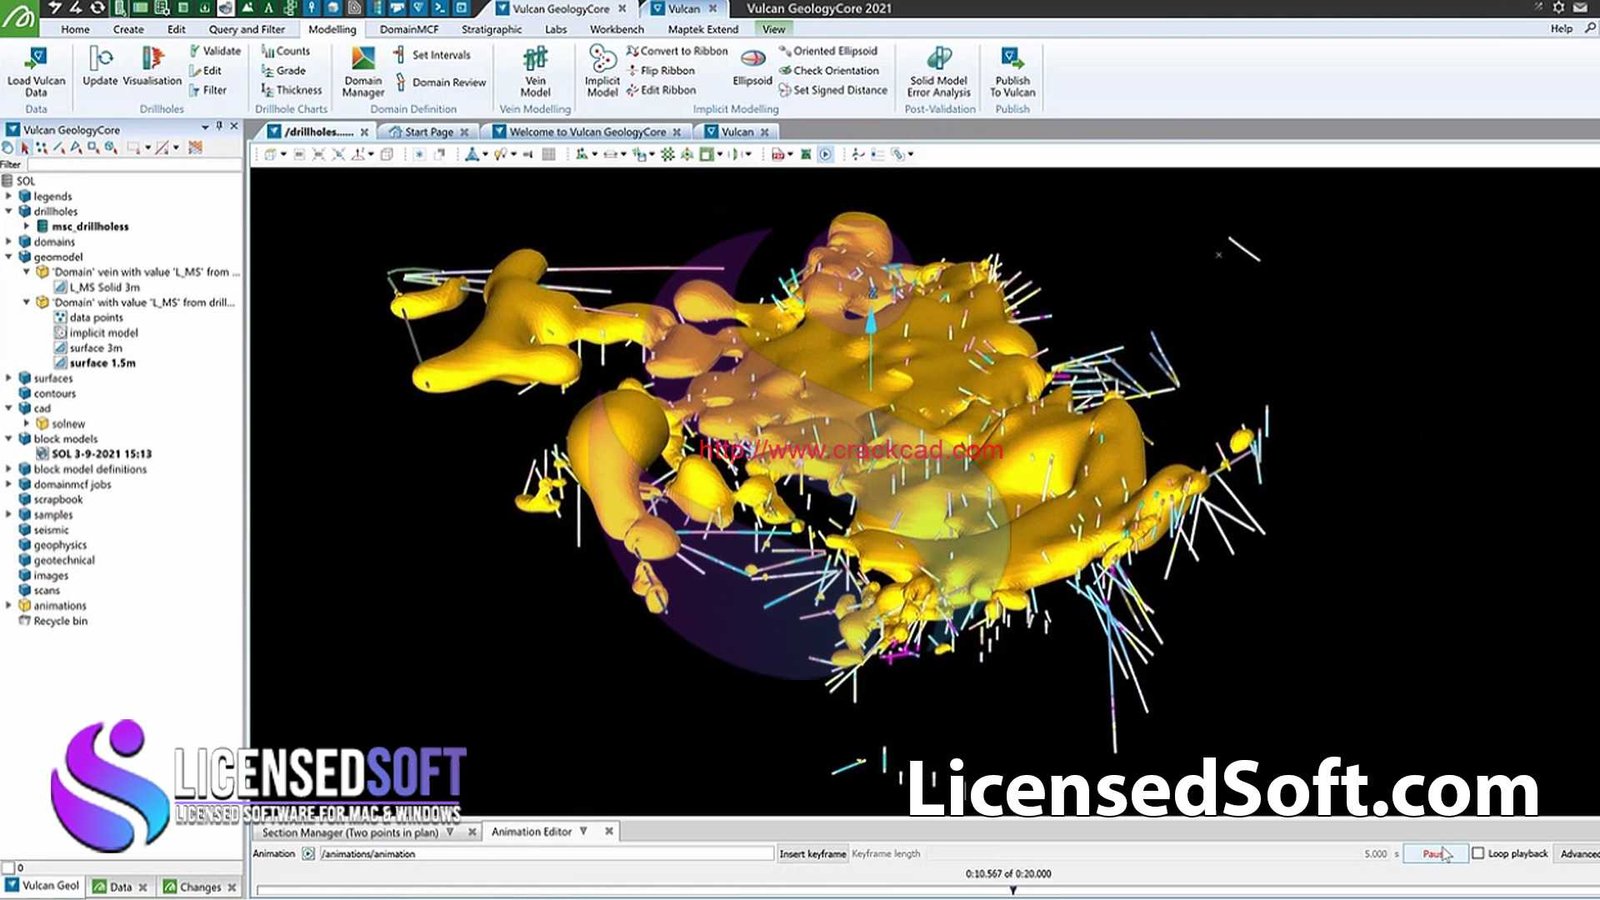
Task: Switch to the Start Page tab
Action: [429, 132]
